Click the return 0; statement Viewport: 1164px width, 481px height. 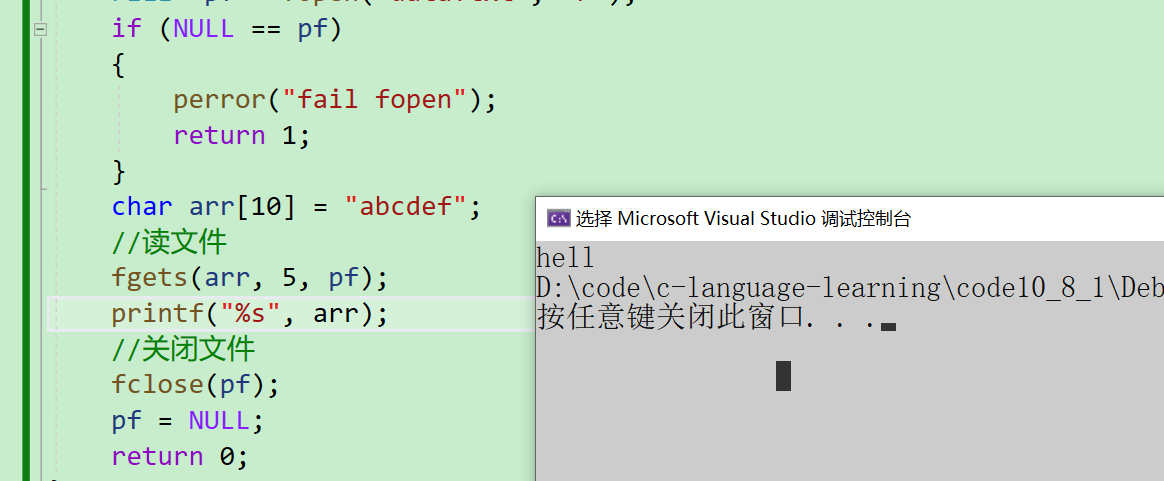click(179, 456)
